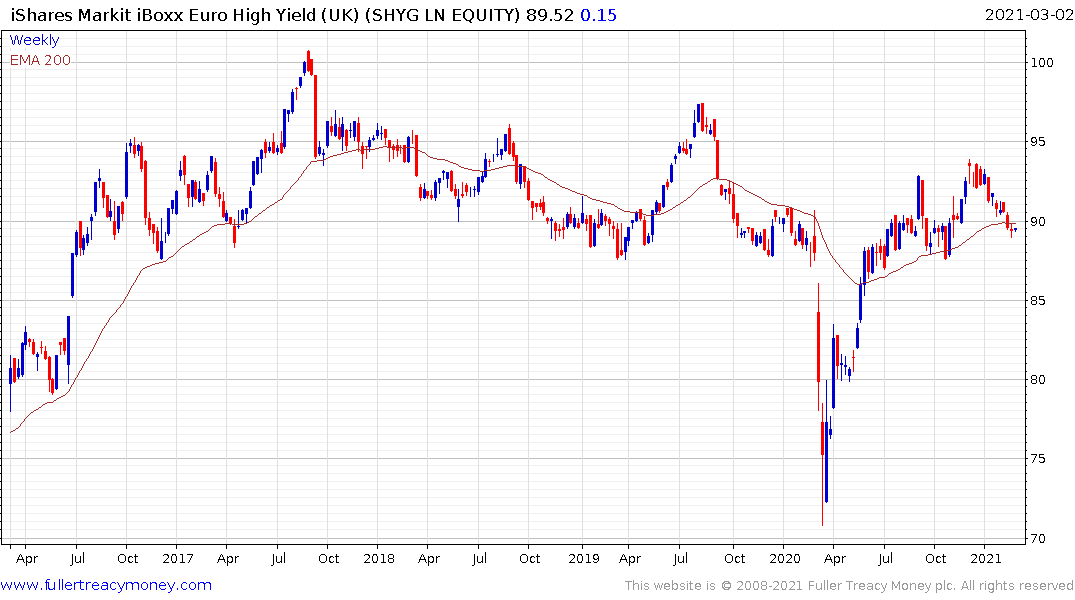Click the copyright notice for Fuller Treacy Money plc
The height and width of the screenshot is (600, 1075).
pyautogui.click(x=849, y=586)
